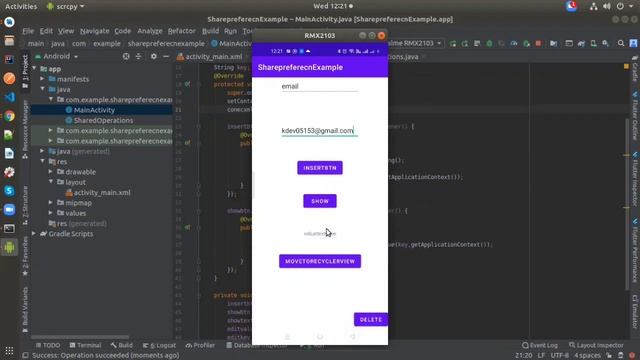Select activity_main.xml in project tree
Screen dimensions: 640x360
pyautogui.click(x=102, y=192)
